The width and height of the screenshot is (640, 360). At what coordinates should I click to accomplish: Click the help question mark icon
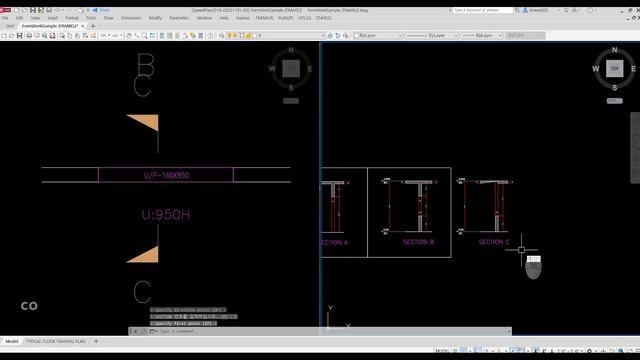point(589,10)
